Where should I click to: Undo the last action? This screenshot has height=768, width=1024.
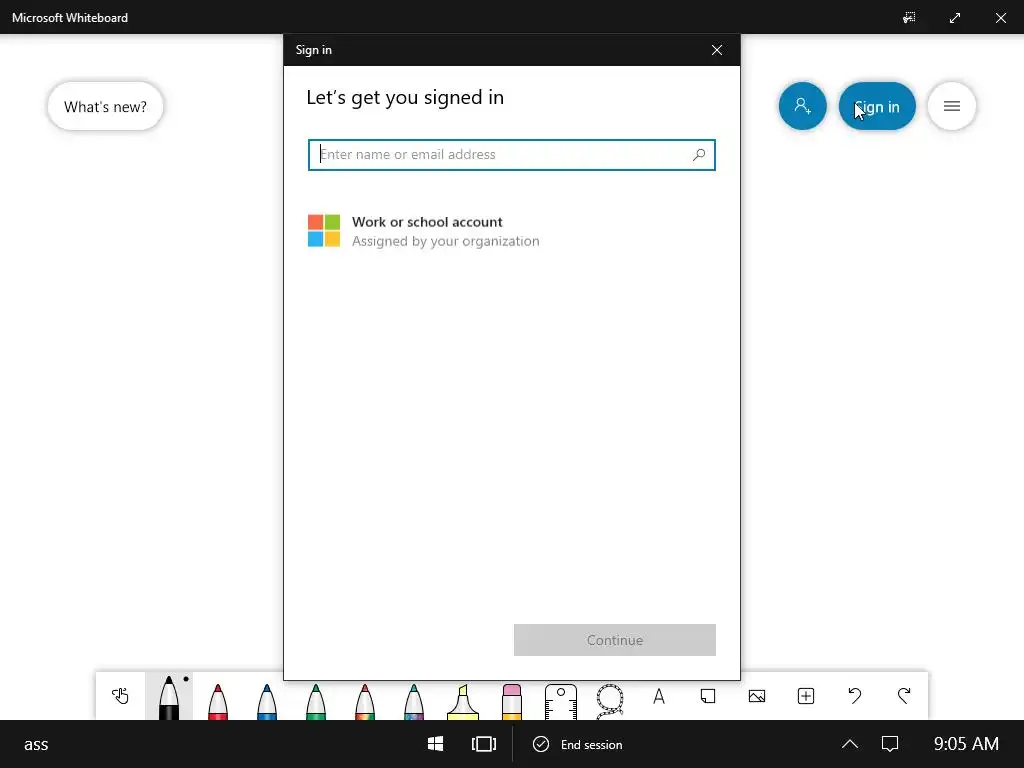pyautogui.click(x=855, y=696)
